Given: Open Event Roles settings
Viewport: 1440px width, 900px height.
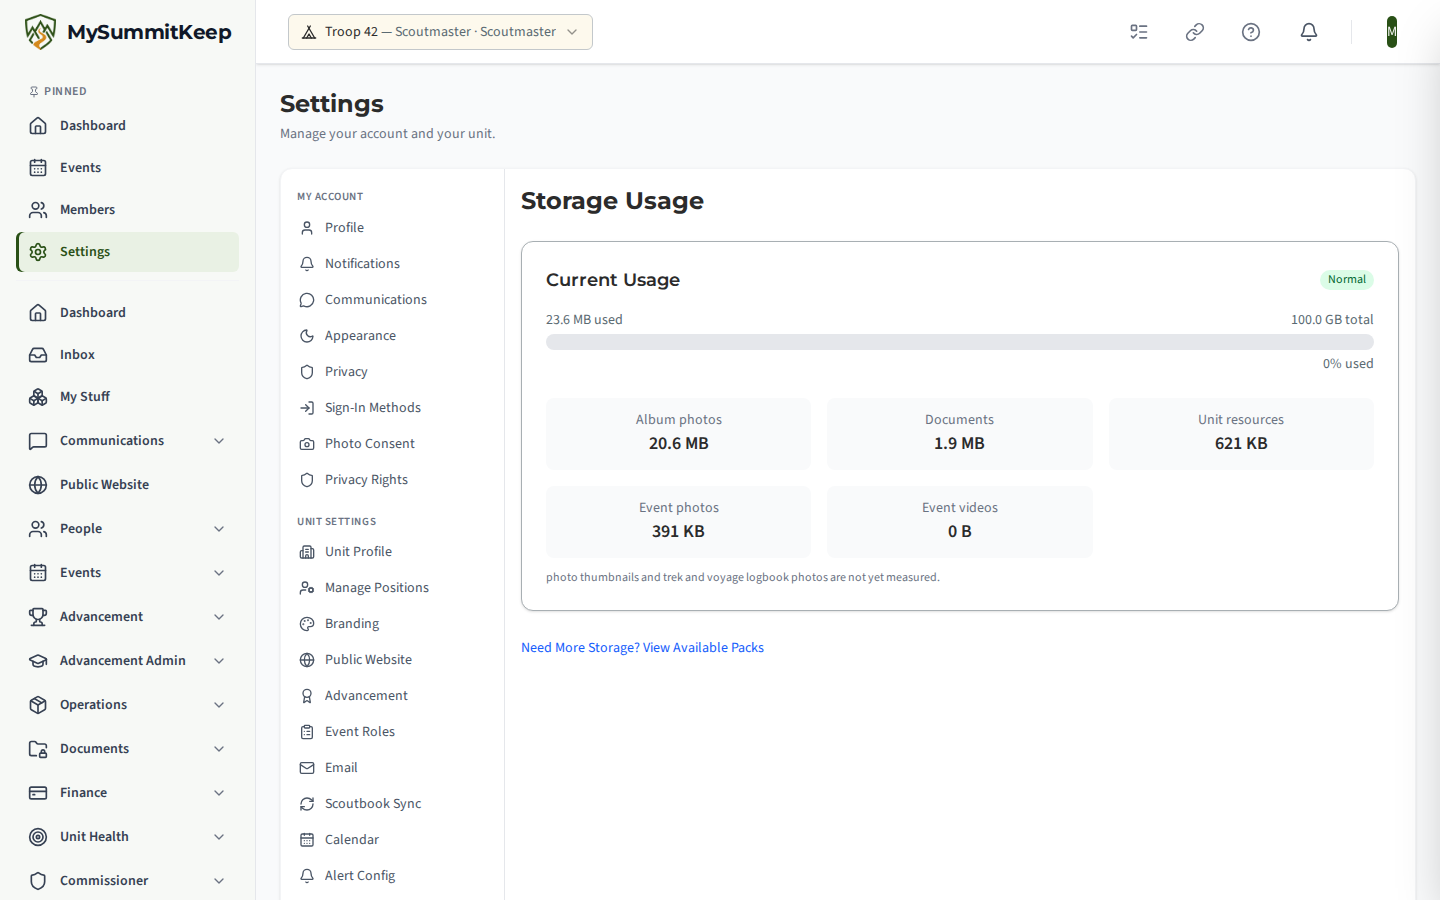Looking at the screenshot, I should click(392, 732).
